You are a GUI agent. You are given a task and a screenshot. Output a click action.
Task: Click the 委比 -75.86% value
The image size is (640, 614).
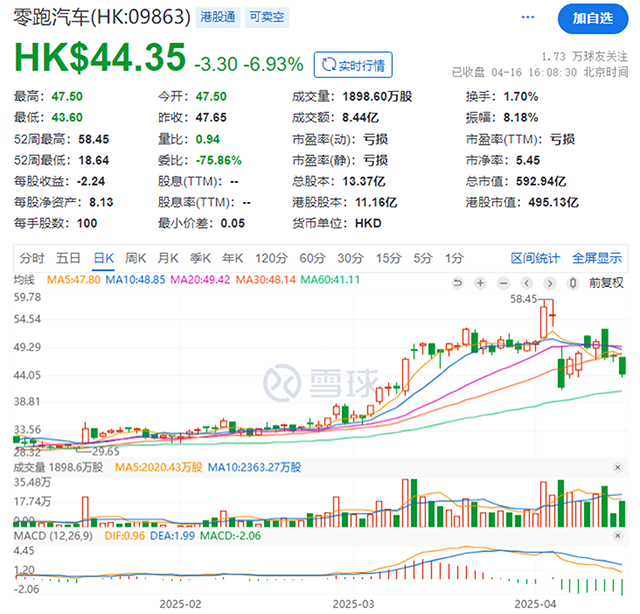(219, 160)
